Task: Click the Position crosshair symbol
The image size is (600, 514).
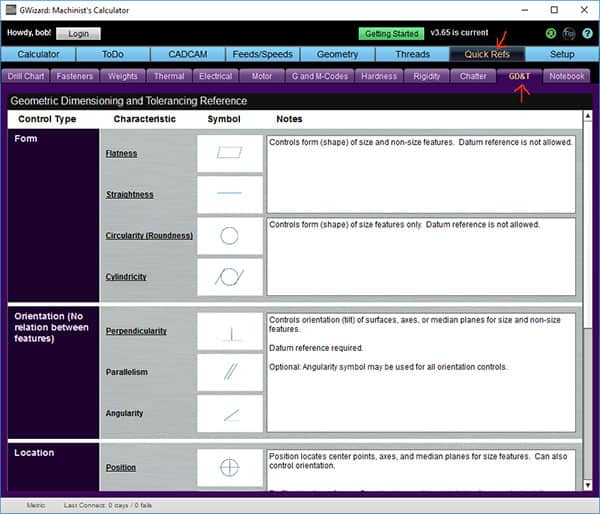Action: (230, 468)
